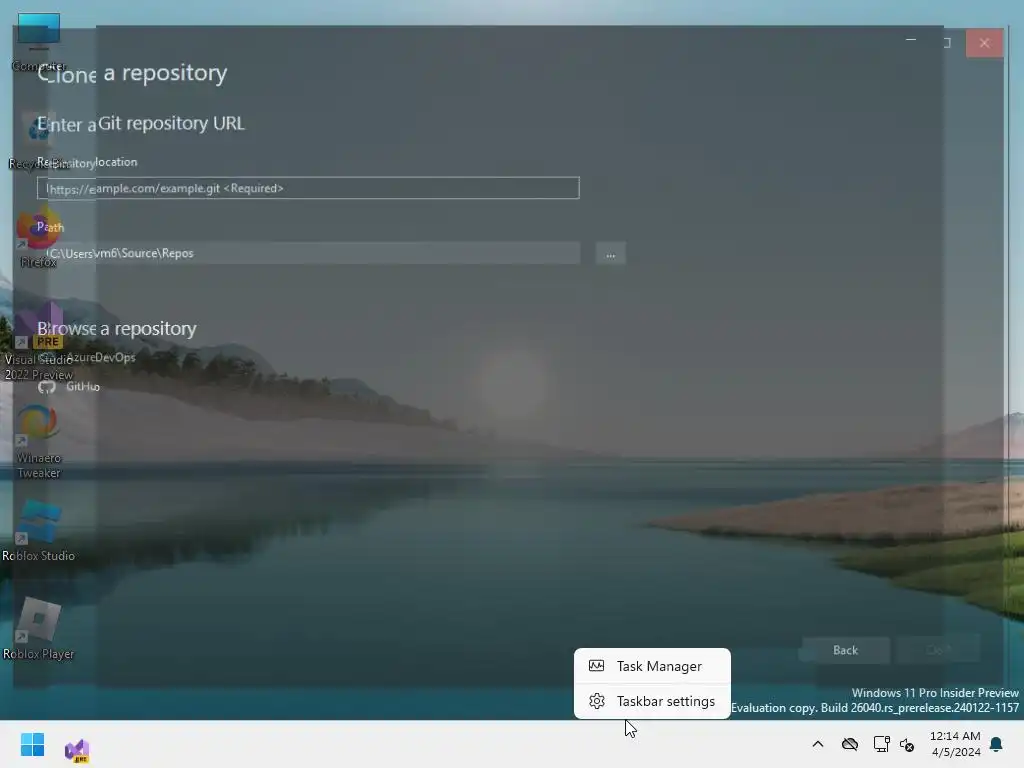Viewport: 1024px width, 768px height.
Task: Select Visual Studio 2022 Preview desktop shortcut
Action: click(x=39, y=341)
